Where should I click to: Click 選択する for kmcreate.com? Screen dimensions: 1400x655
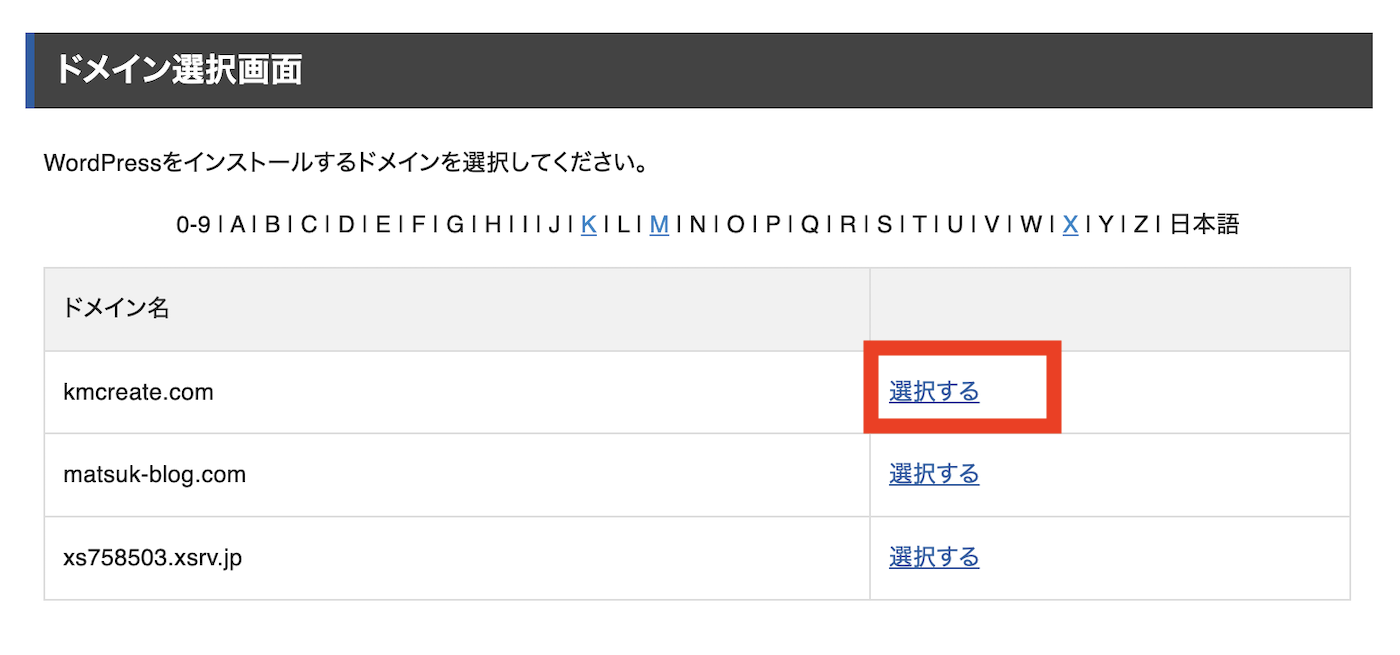click(x=934, y=392)
